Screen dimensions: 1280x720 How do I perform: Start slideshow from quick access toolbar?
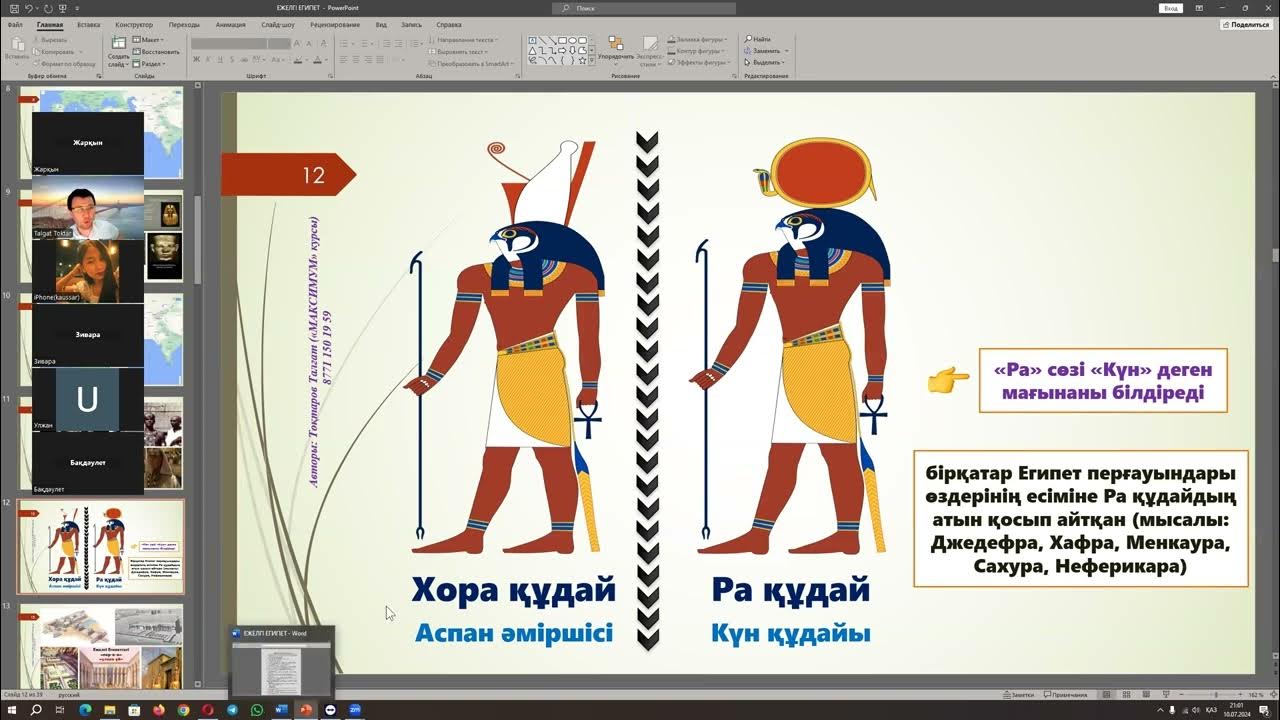(62, 8)
